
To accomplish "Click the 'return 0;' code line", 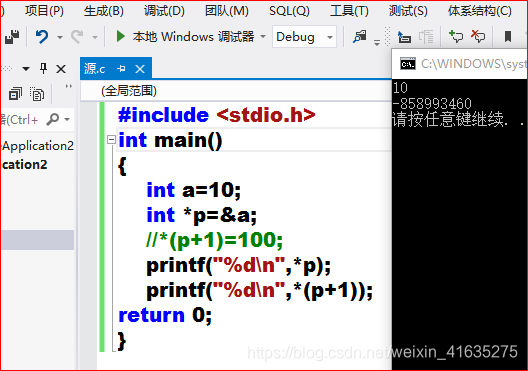I will (165, 315).
